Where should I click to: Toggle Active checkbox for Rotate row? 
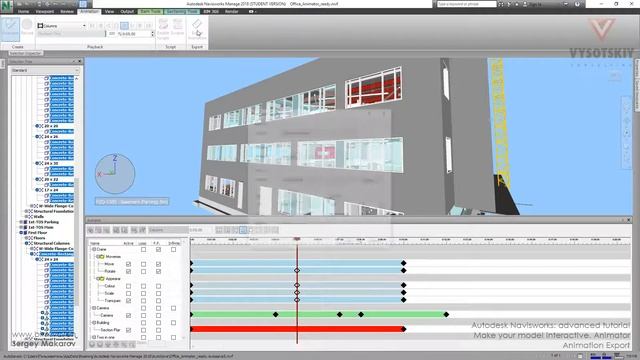pyautogui.click(x=129, y=271)
